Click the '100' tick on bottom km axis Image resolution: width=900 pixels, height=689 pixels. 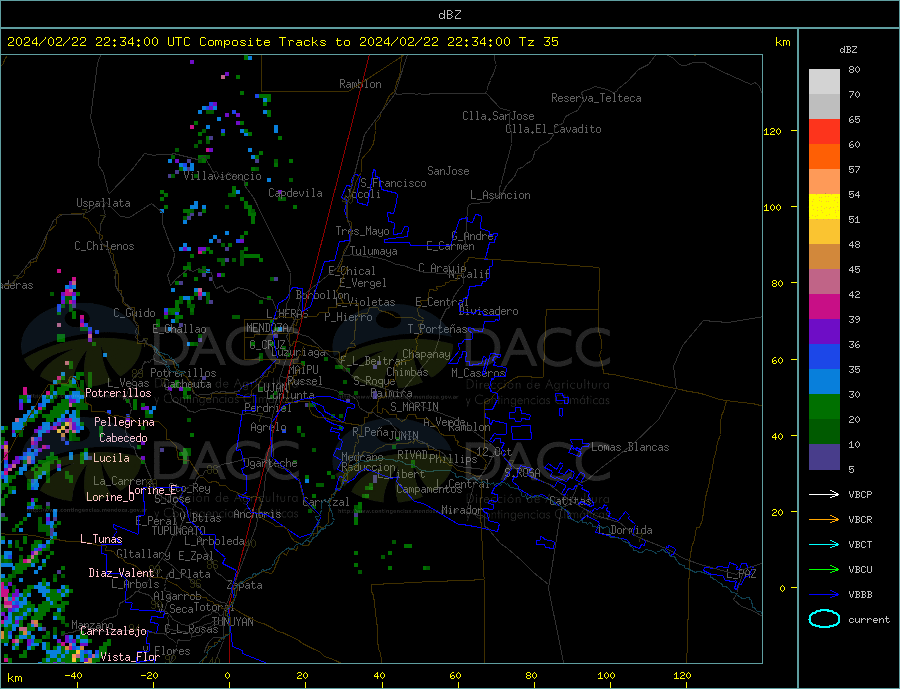click(606, 676)
